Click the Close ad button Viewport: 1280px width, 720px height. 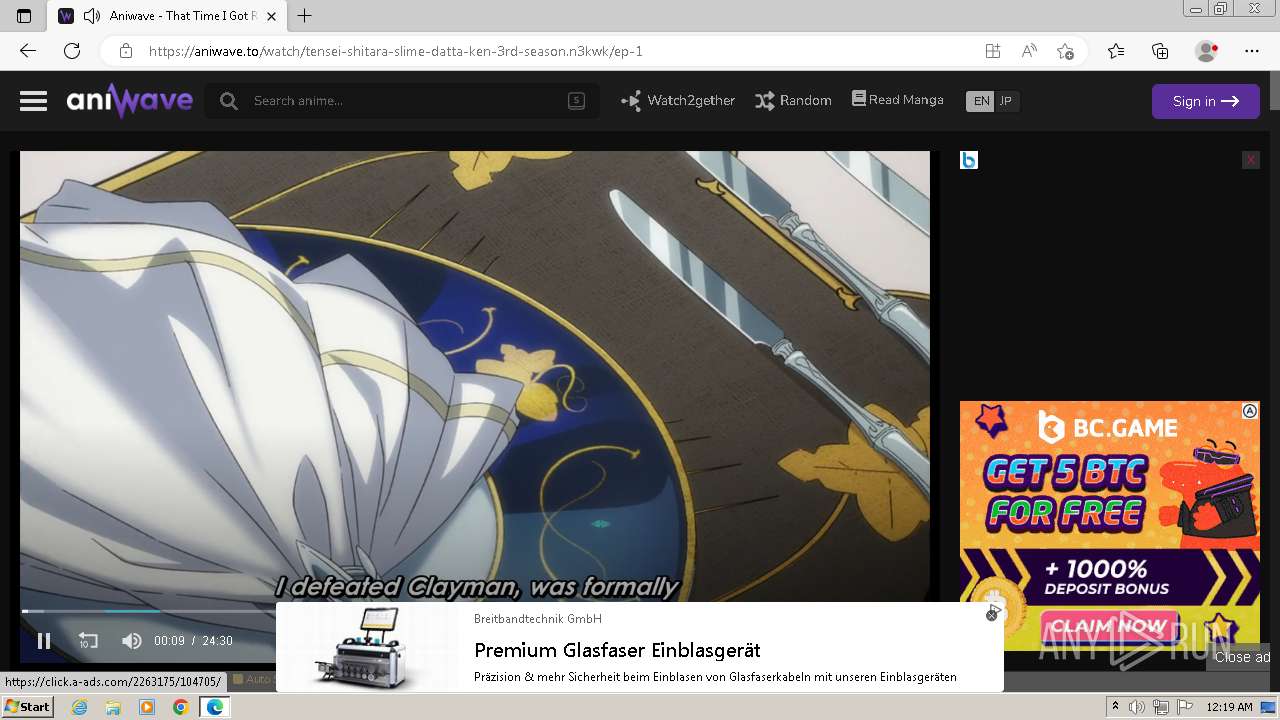pos(1240,657)
